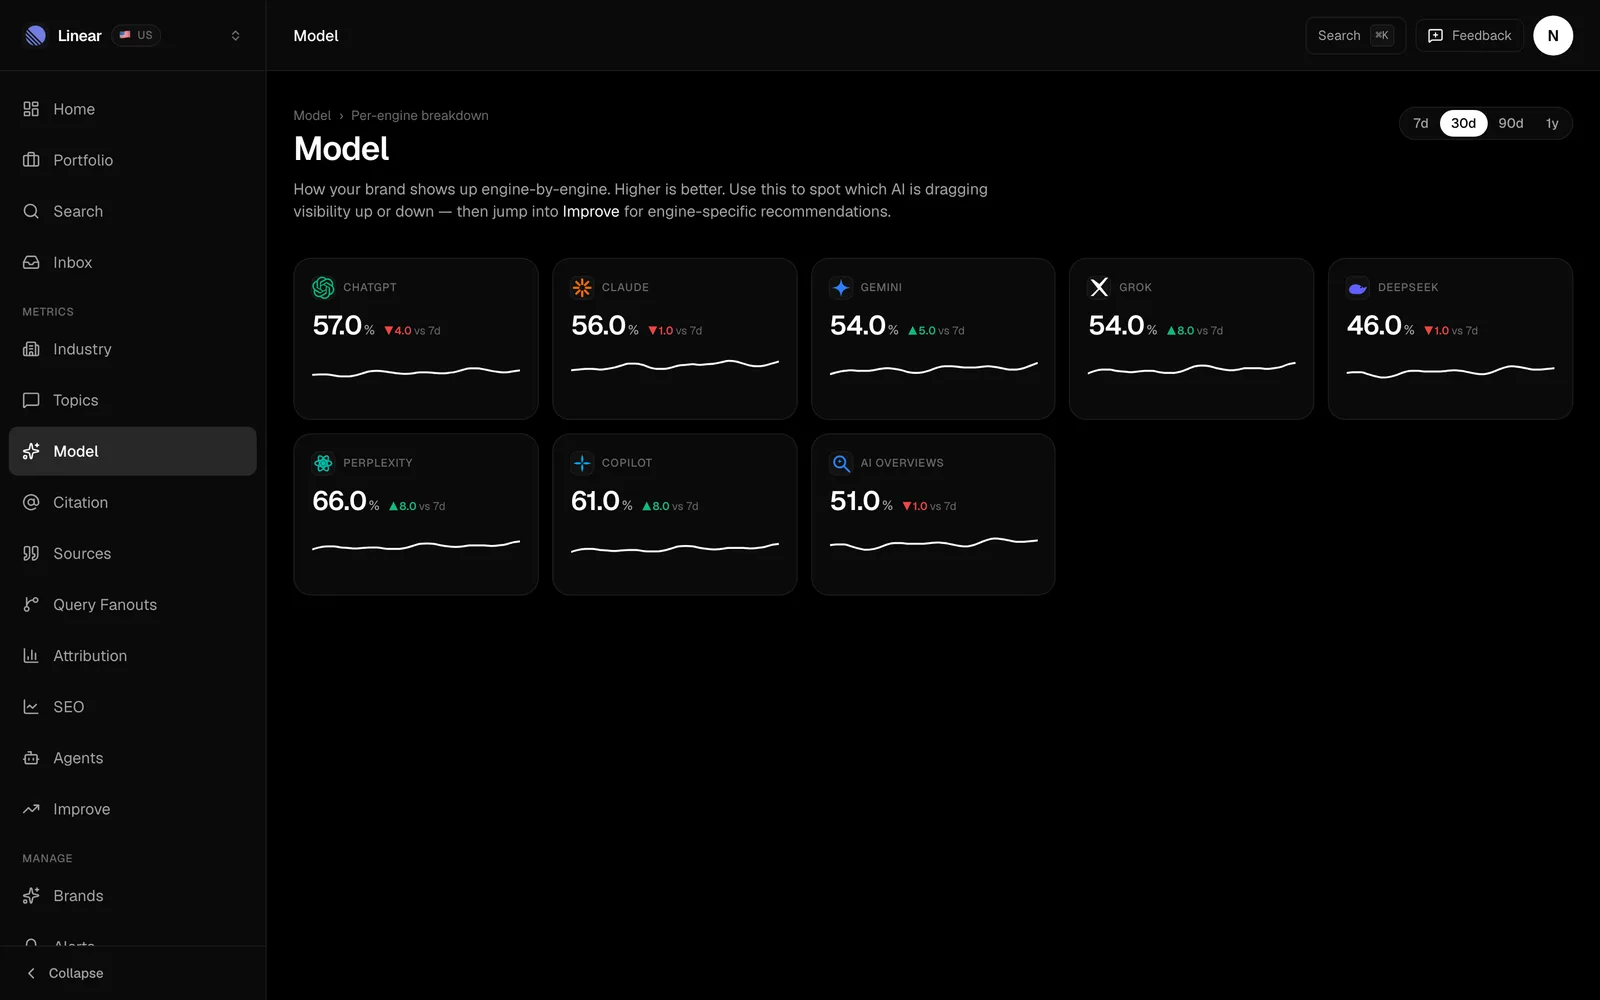1600x1000 pixels.
Task: Click the Improve trending arrow icon
Action: (31, 808)
